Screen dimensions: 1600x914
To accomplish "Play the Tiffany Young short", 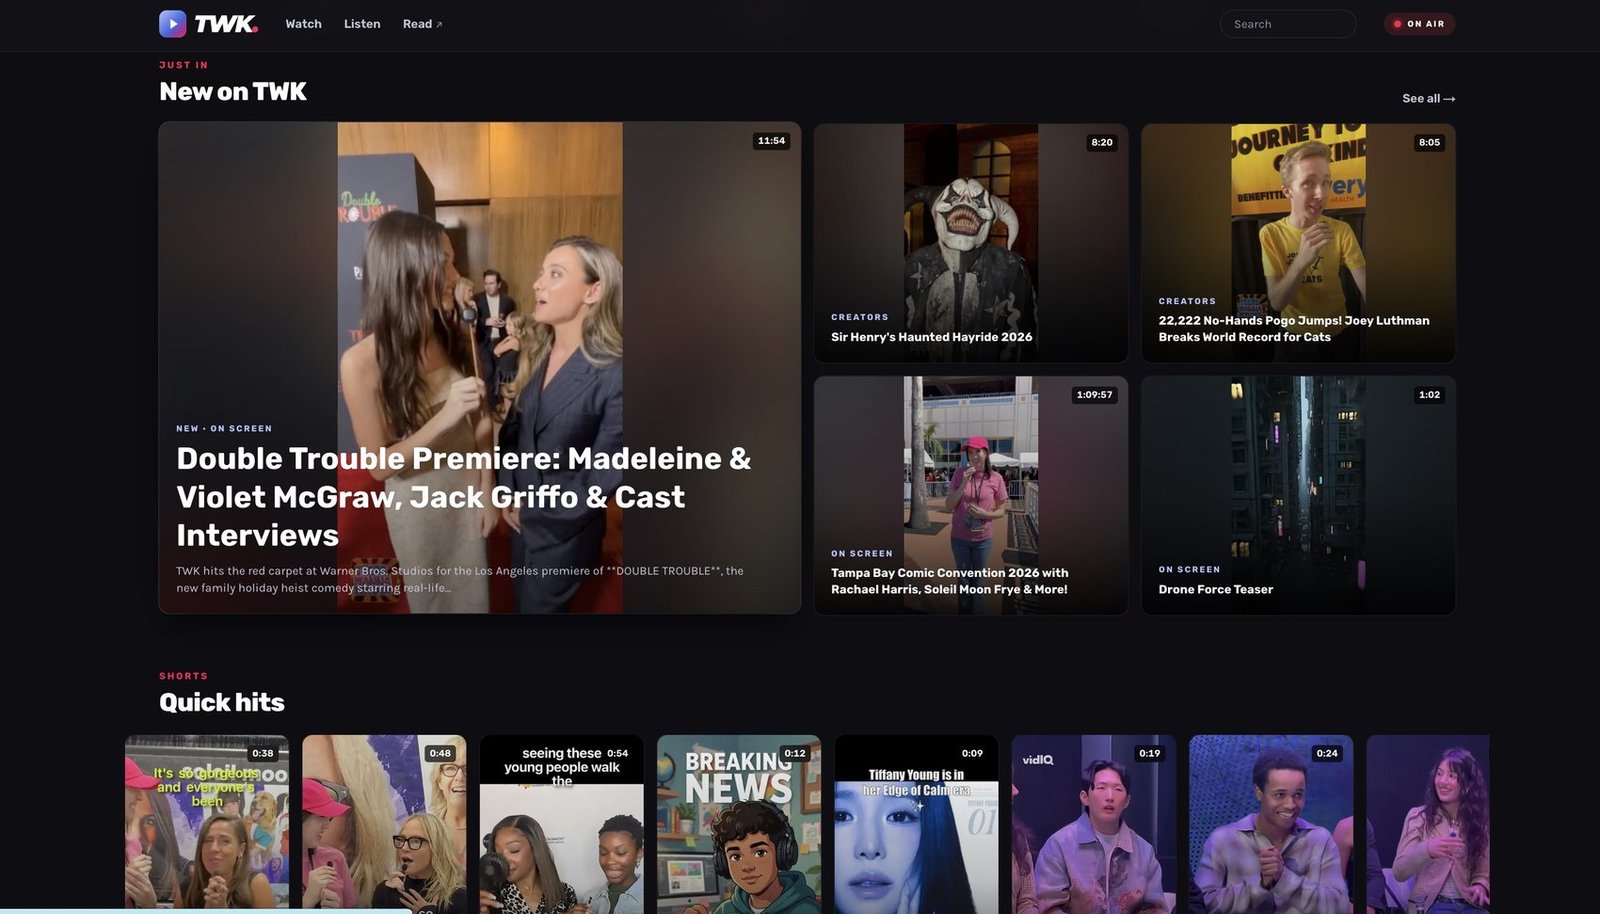I will pos(916,824).
